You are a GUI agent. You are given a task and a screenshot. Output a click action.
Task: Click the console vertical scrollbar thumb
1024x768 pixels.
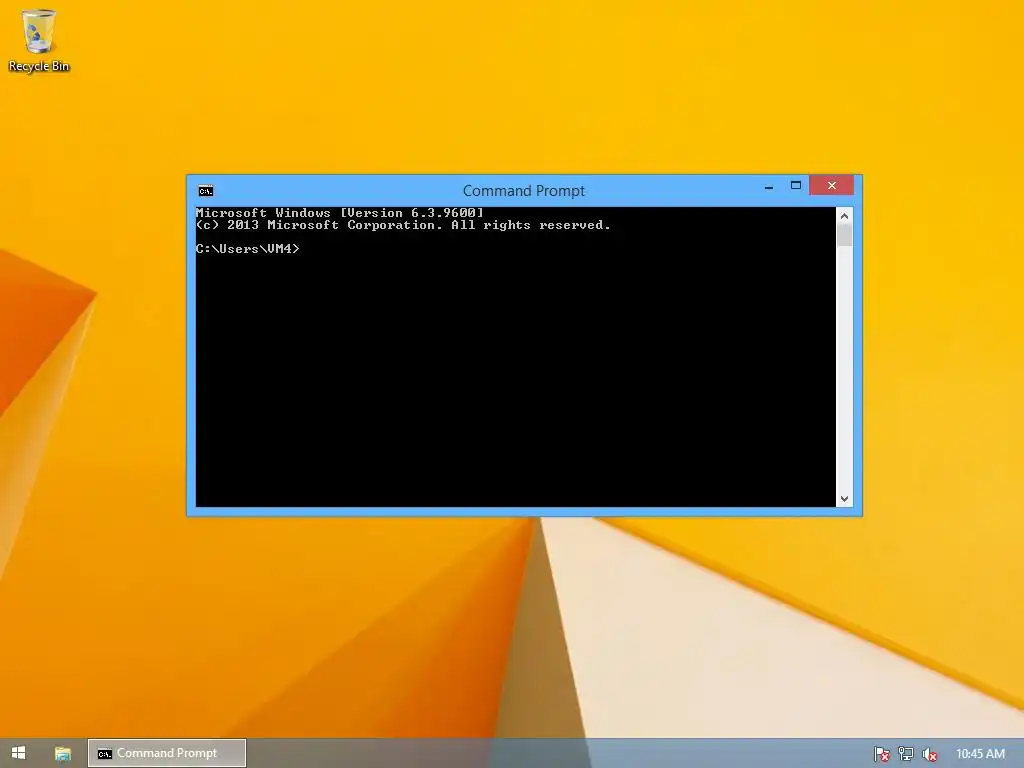844,235
